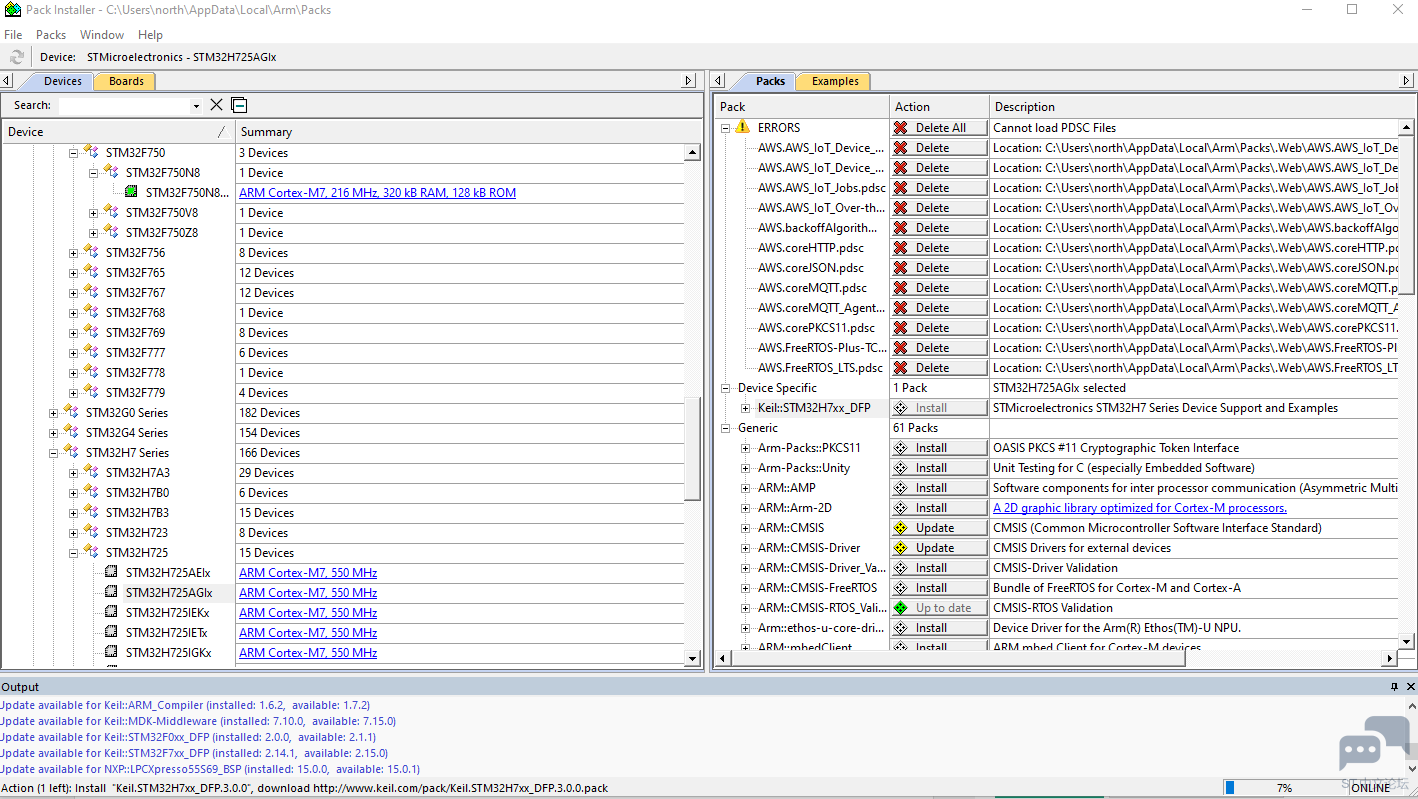This screenshot has width=1418, height=799.
Task: Update the ARM::CMSIS-Driver pack
Action: coord(939,548)
